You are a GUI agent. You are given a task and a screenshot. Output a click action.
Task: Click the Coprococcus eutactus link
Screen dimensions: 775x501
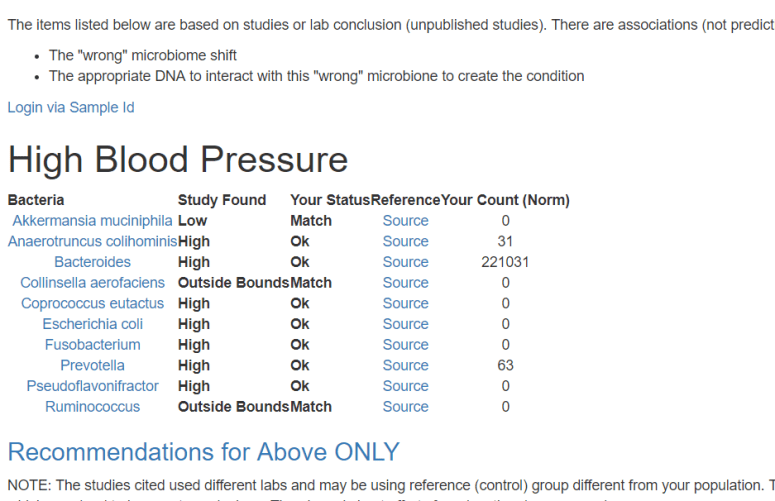pyautogui.click(x=92, y=303)
